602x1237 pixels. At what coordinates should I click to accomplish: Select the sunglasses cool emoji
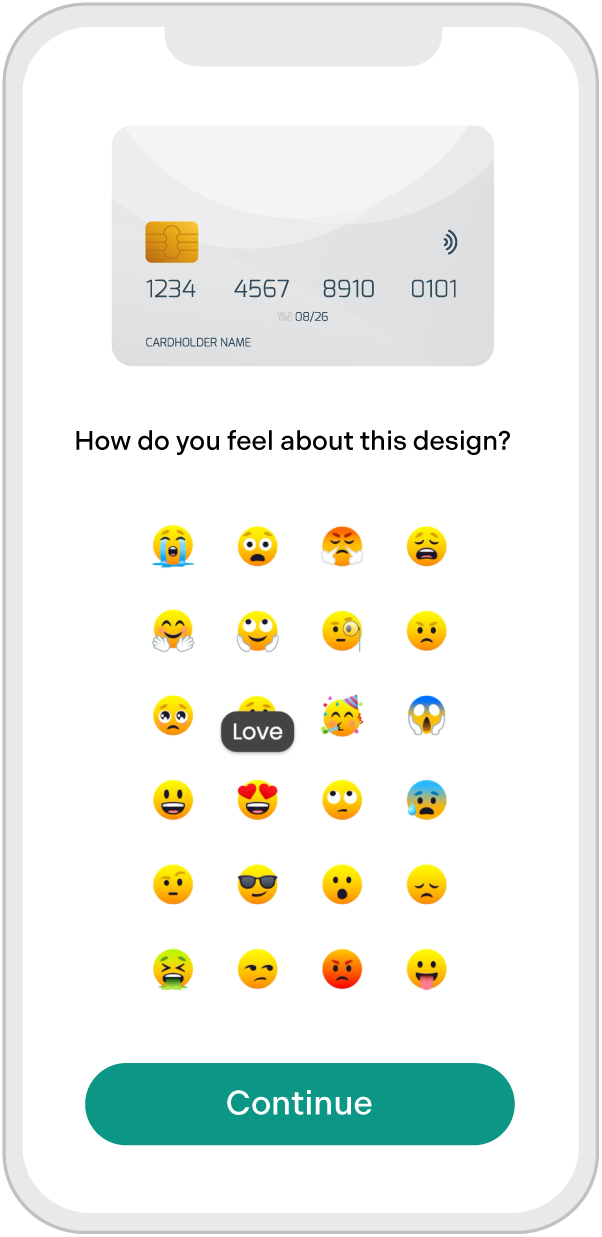pos(257,885)
